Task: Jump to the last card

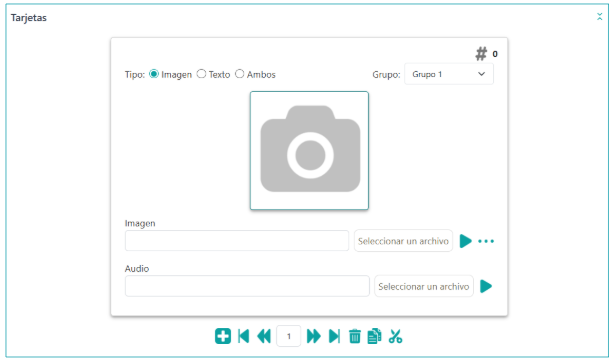Action: [x=334, y=336]
